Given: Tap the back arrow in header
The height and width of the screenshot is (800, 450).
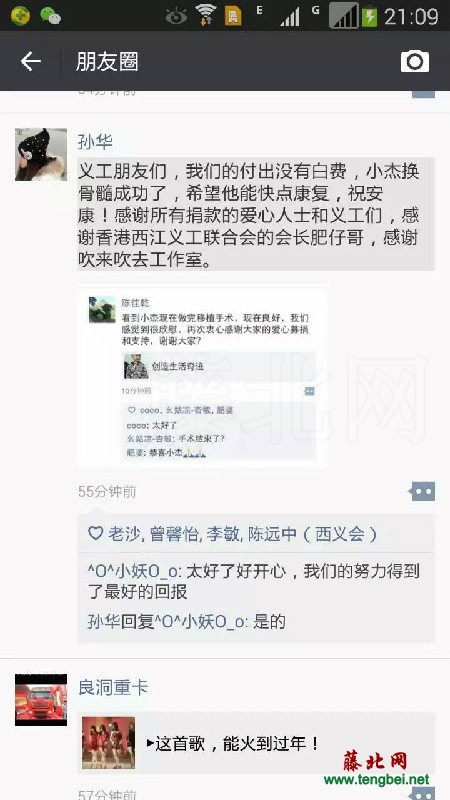Looking at the screenshot, I should pos(30,62).
